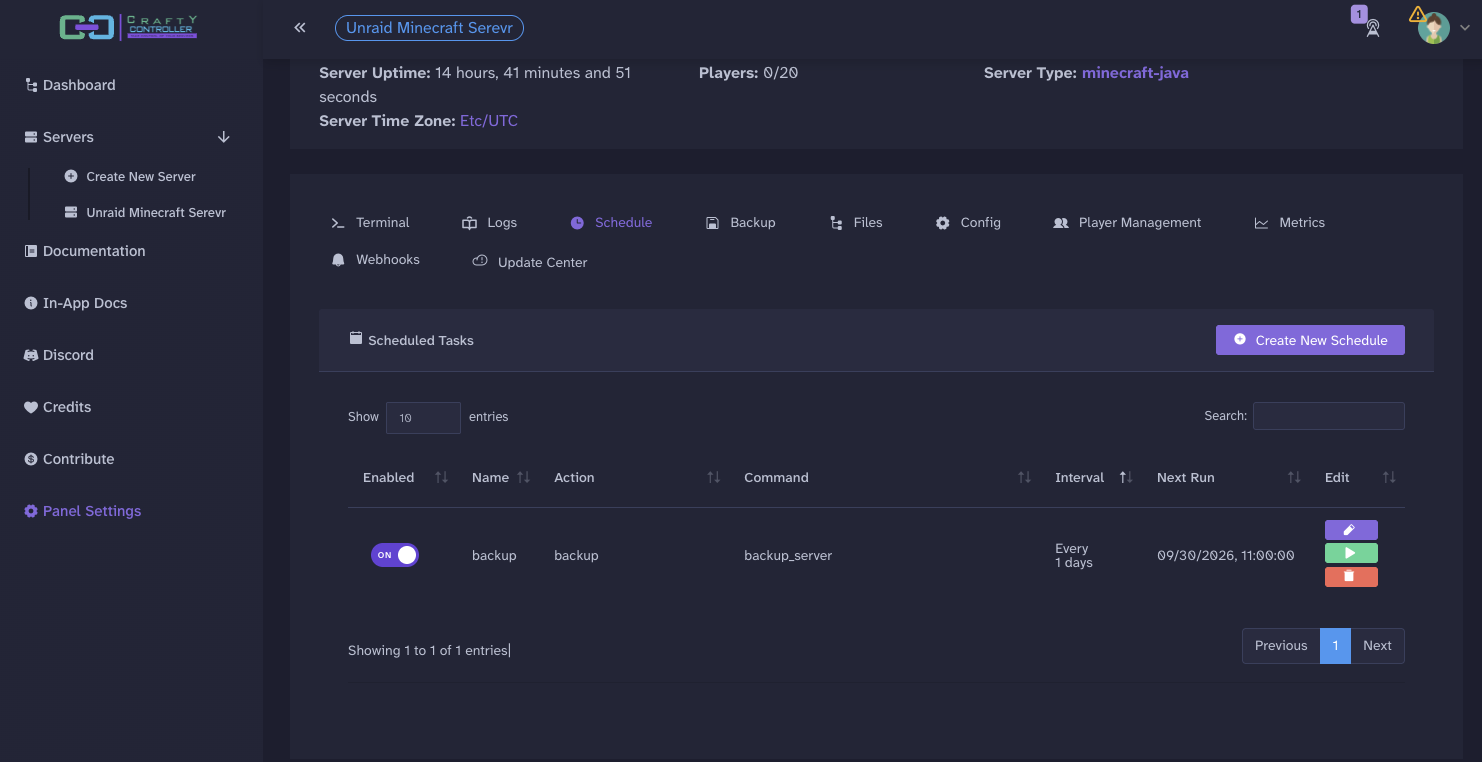Click the edit pencil icon for backup schedule

point(1351,530)
